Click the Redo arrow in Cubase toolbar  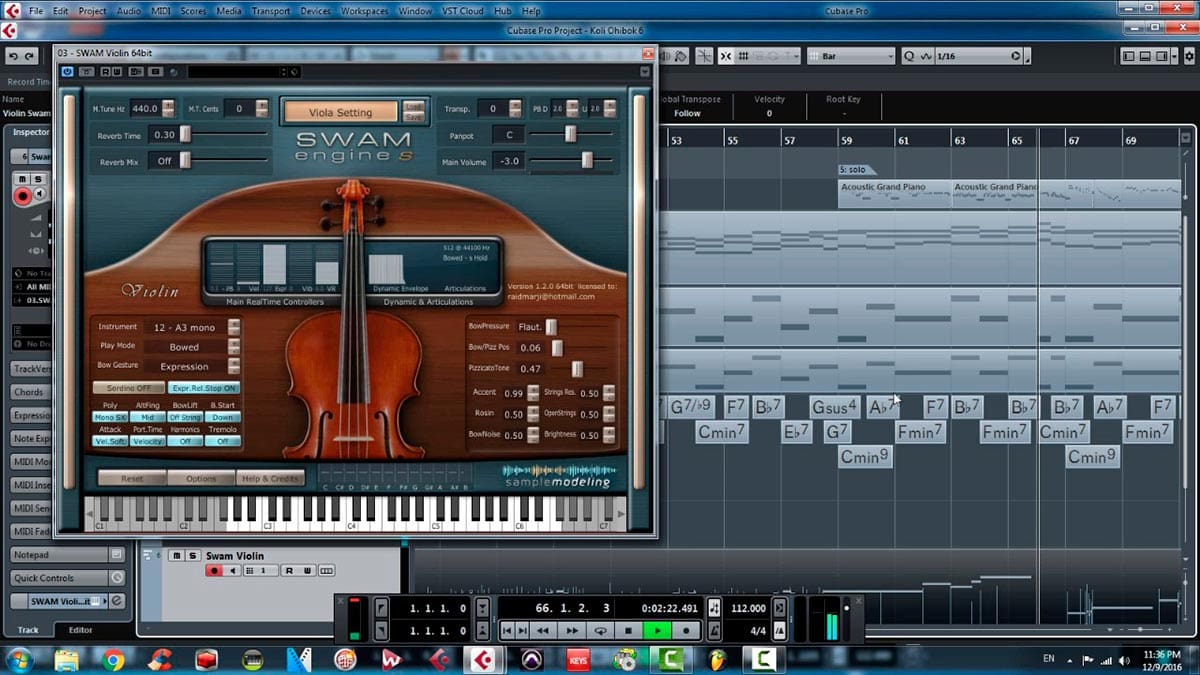(x=31, y=56)
